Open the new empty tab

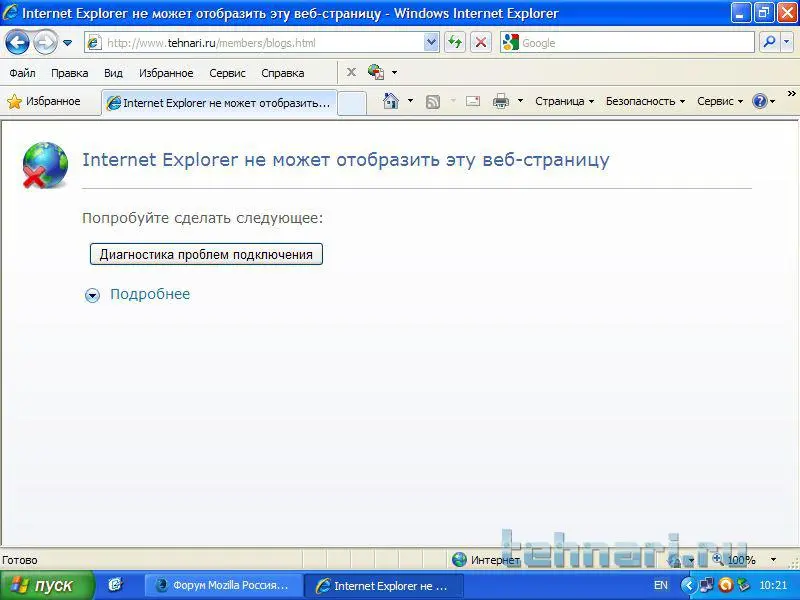pyautogui.click(x=352, y=103)
